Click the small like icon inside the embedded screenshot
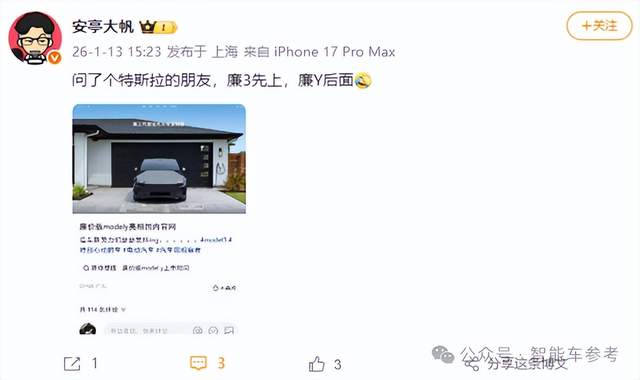Viewport: 640px width, 380px height. [216, 288]
